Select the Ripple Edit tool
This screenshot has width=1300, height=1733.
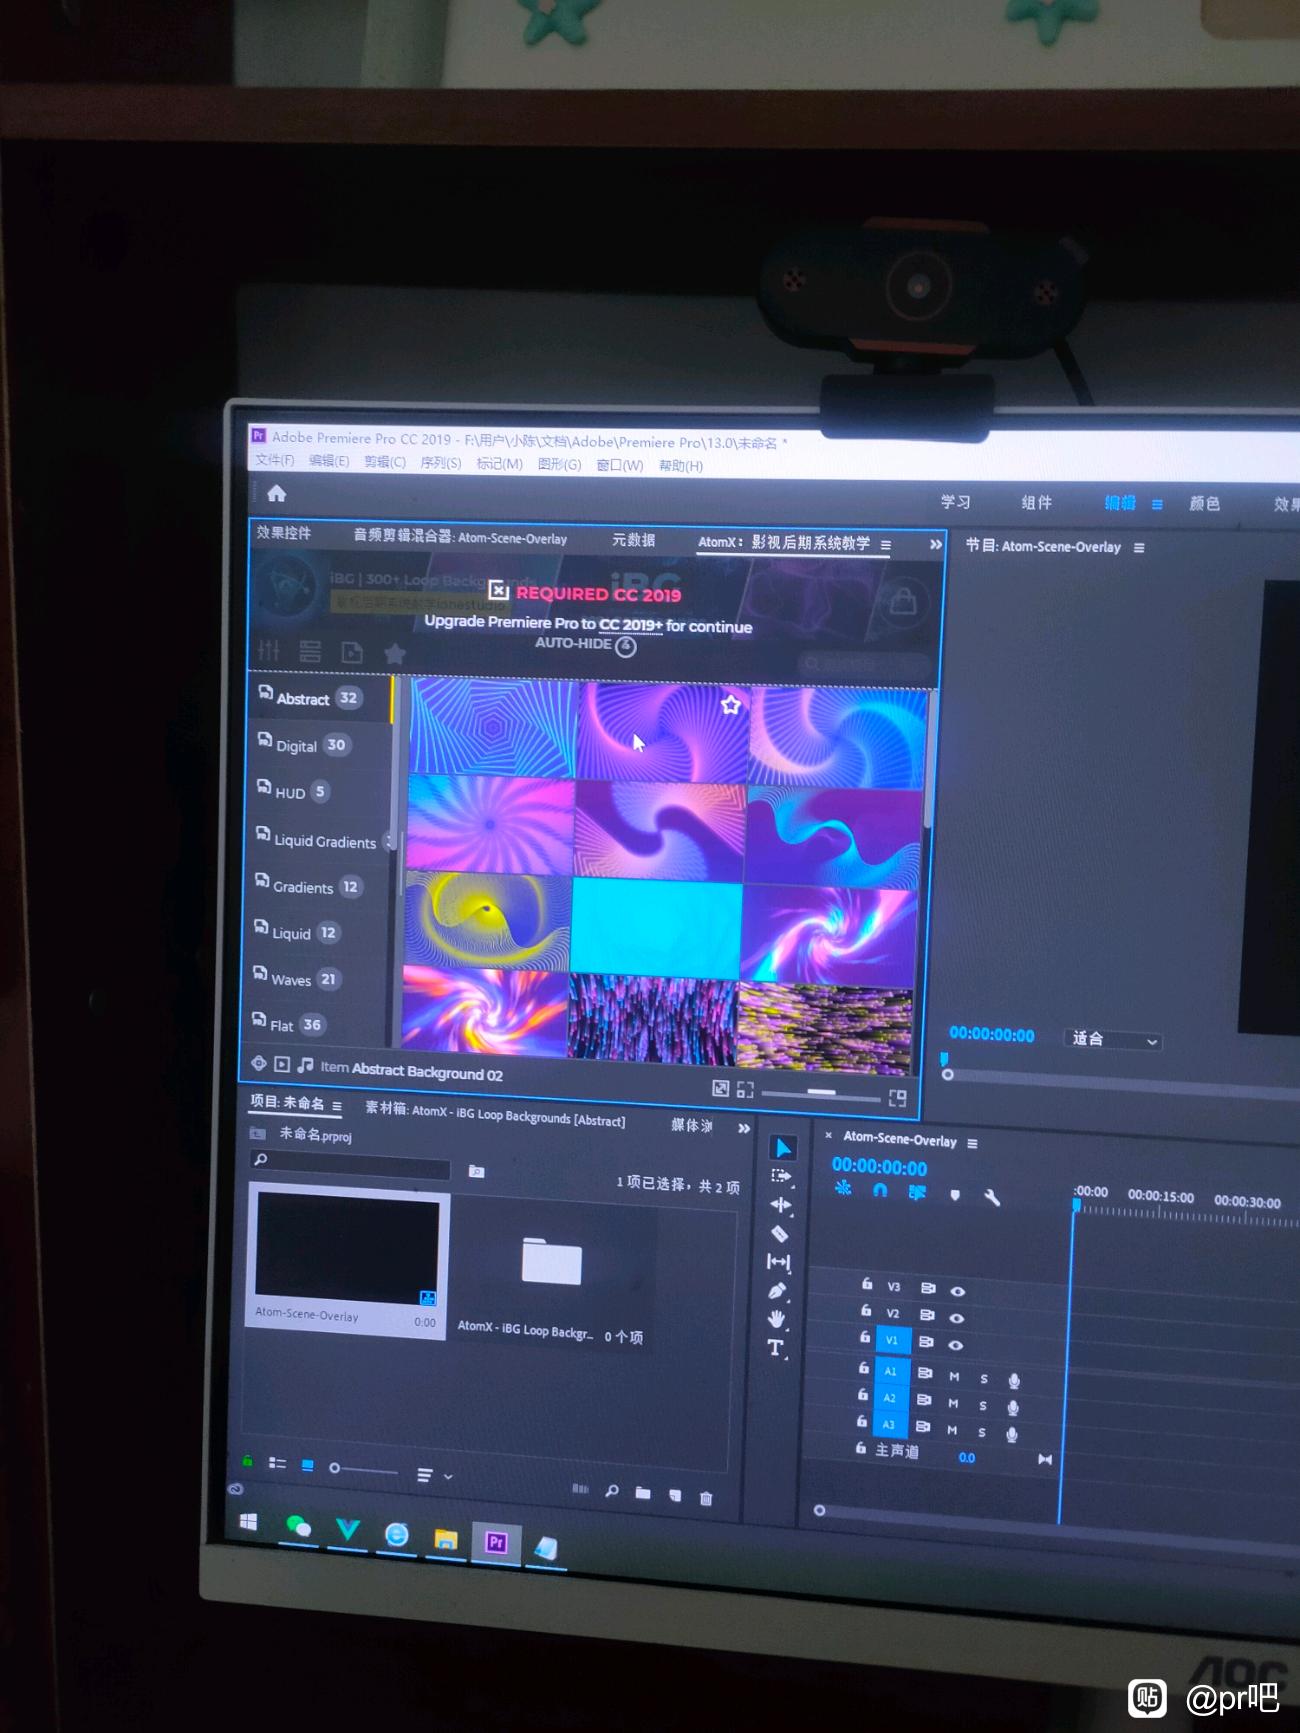(781, 1205)
